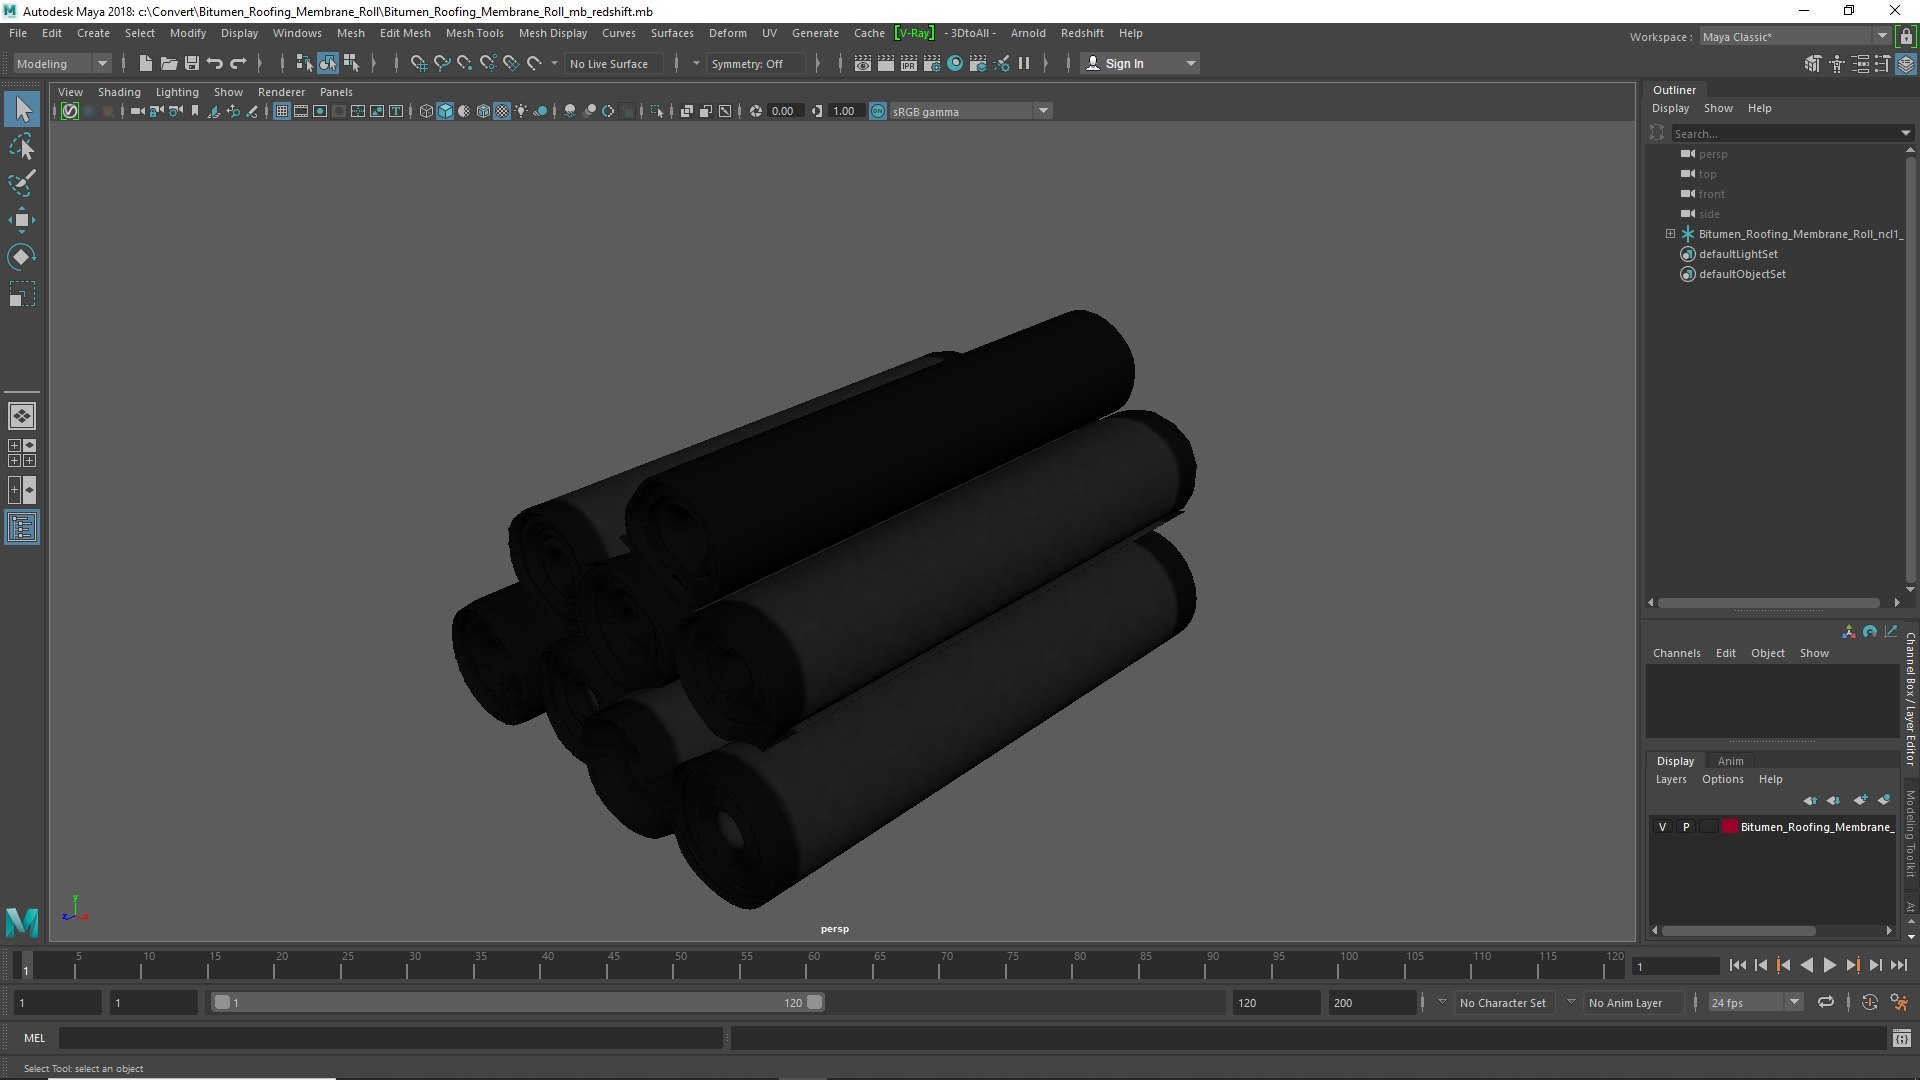Go to start of playback range
Viewport: 1920px width, 1080px height.
[1737, 965]
